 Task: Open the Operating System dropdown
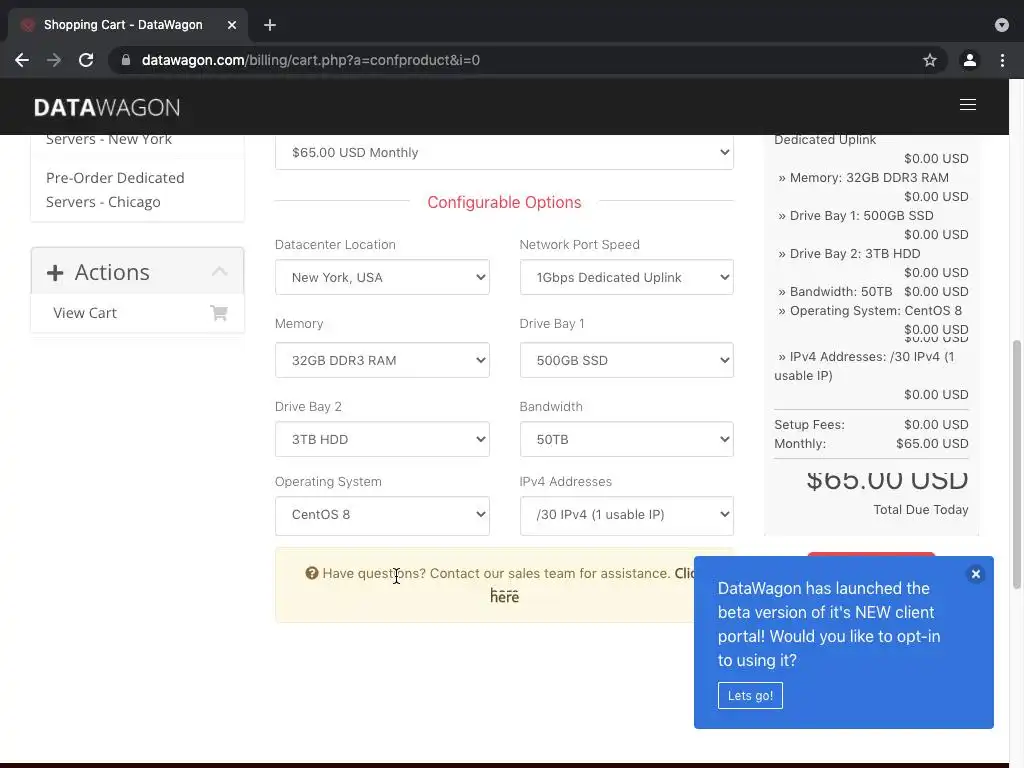point(382,516)
